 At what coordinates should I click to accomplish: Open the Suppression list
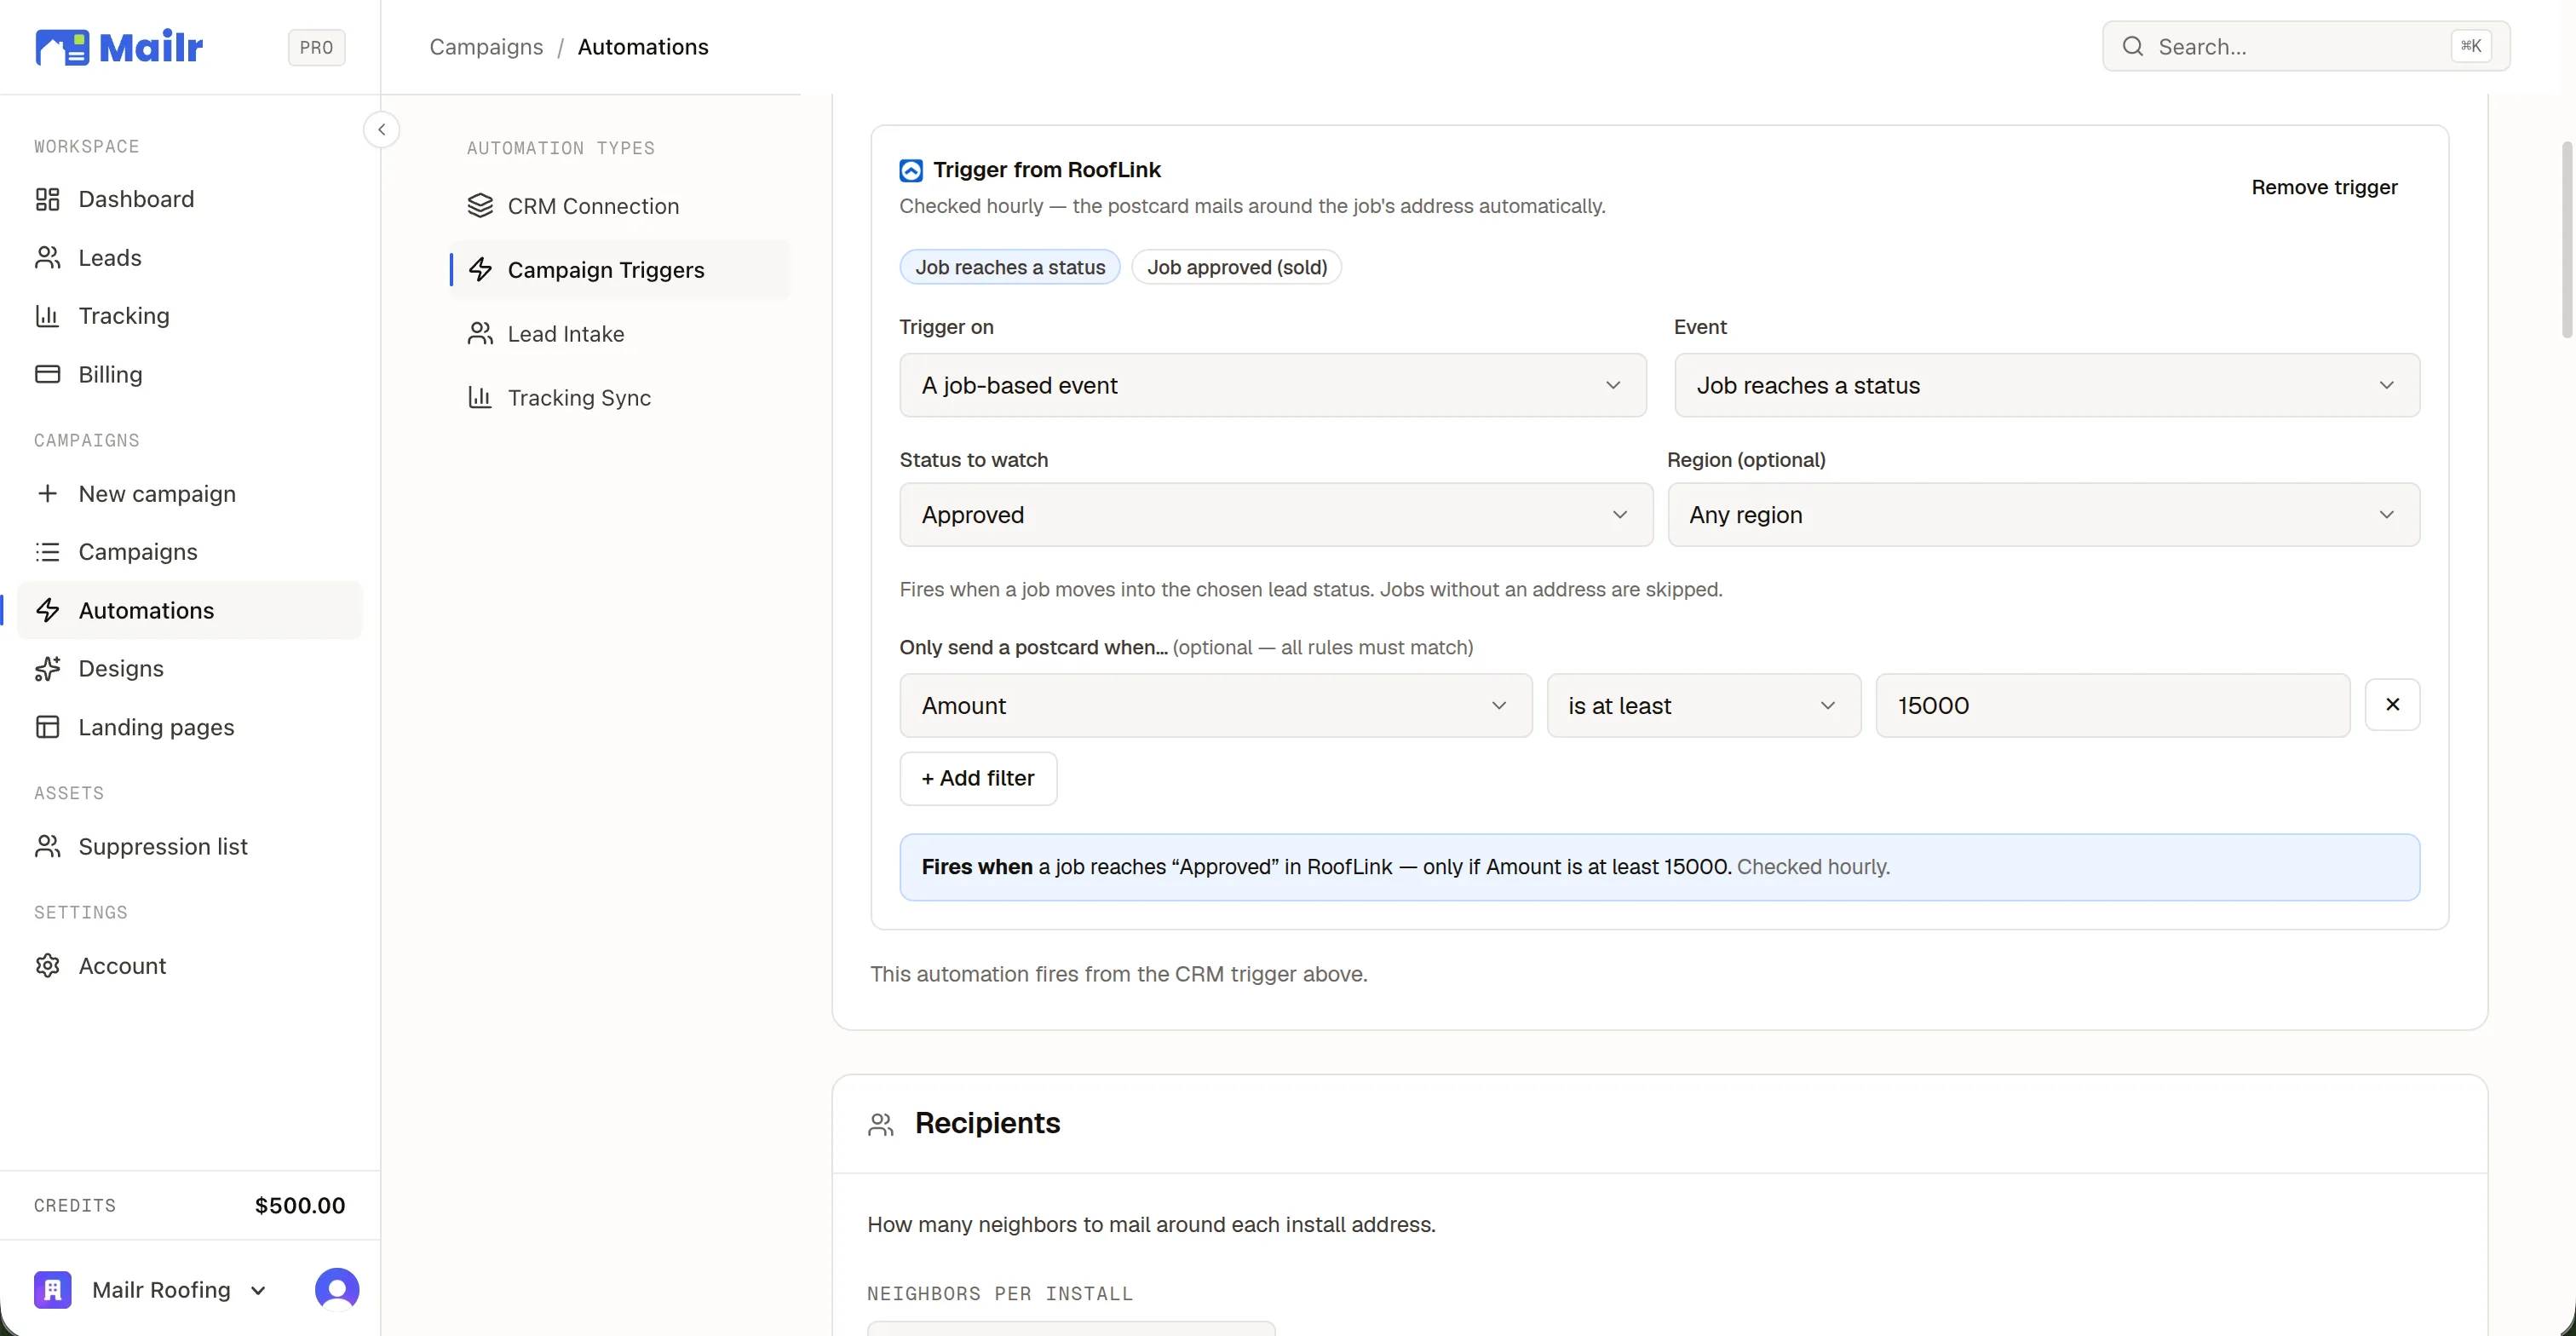(190, 847)
